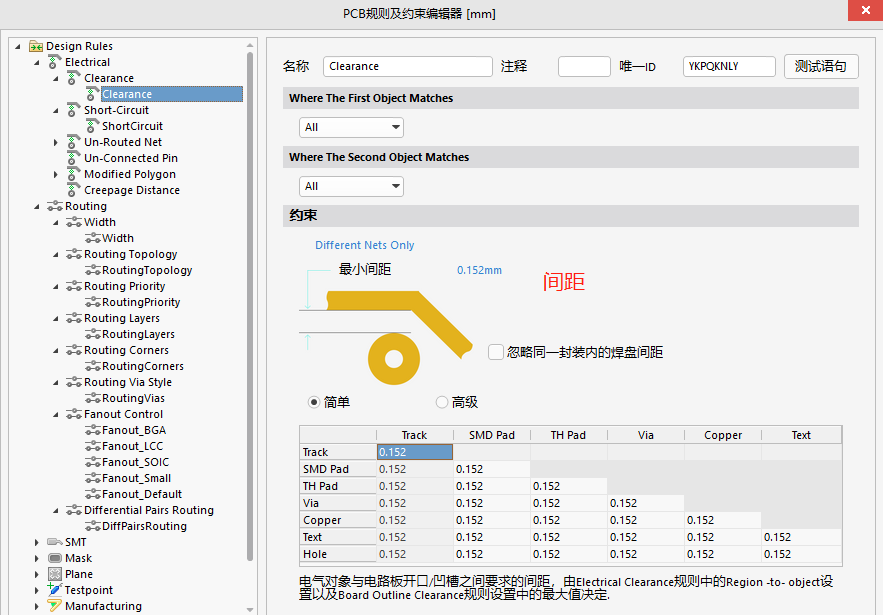Click the Testpoint category icon
This screenshot has height=615, width=883.
pyautogui.click(x=55, y=590)
